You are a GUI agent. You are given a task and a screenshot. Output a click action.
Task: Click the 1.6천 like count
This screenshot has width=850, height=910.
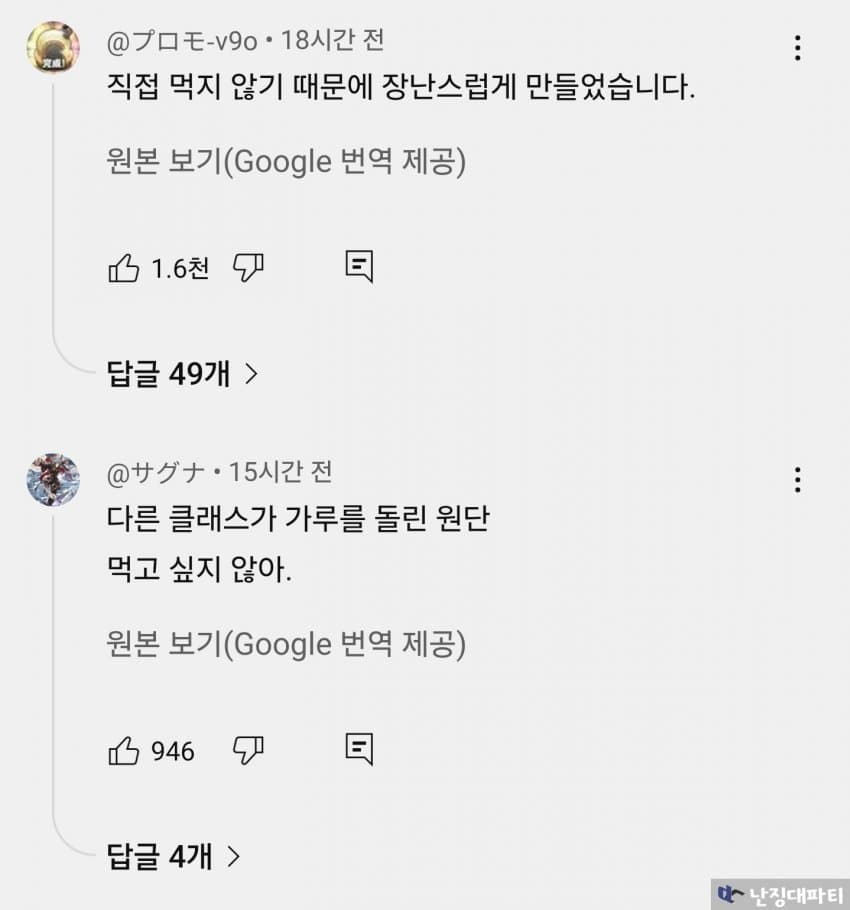pos(180,268)
